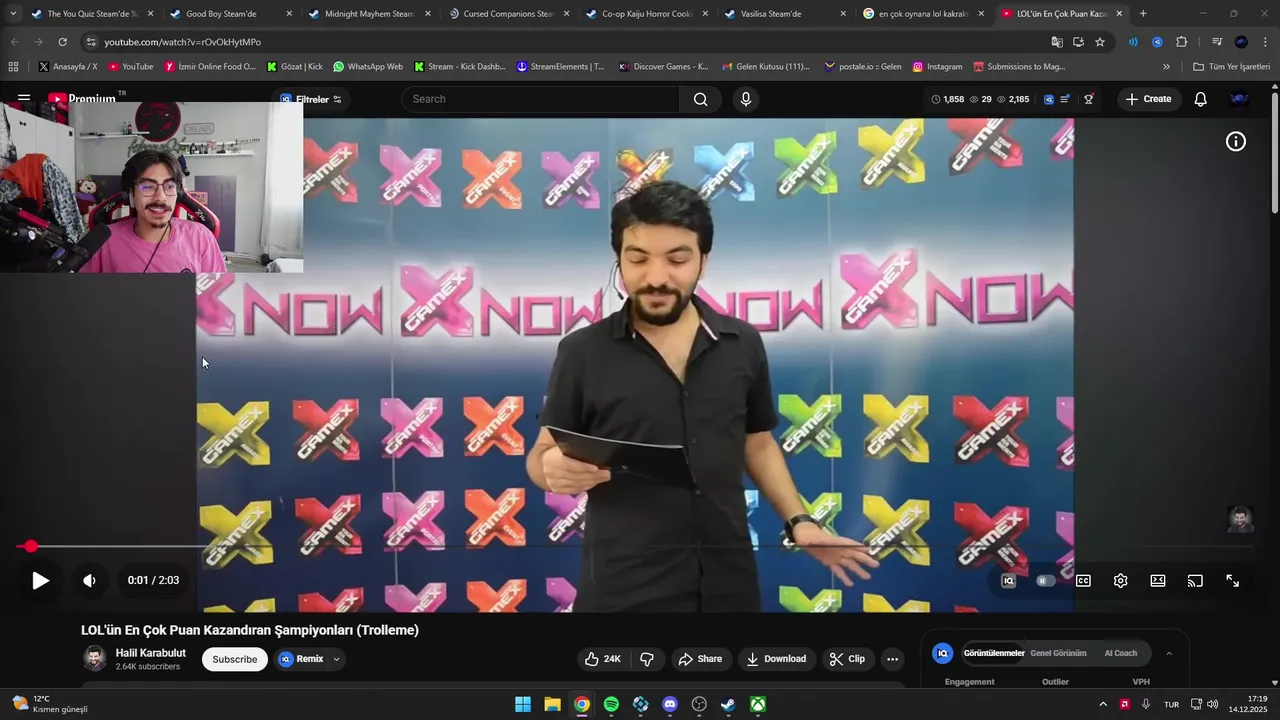Open the account avatar menu
This screenshot has height=720, width=1280.
pyautogui.click(x=1239, y=99)
